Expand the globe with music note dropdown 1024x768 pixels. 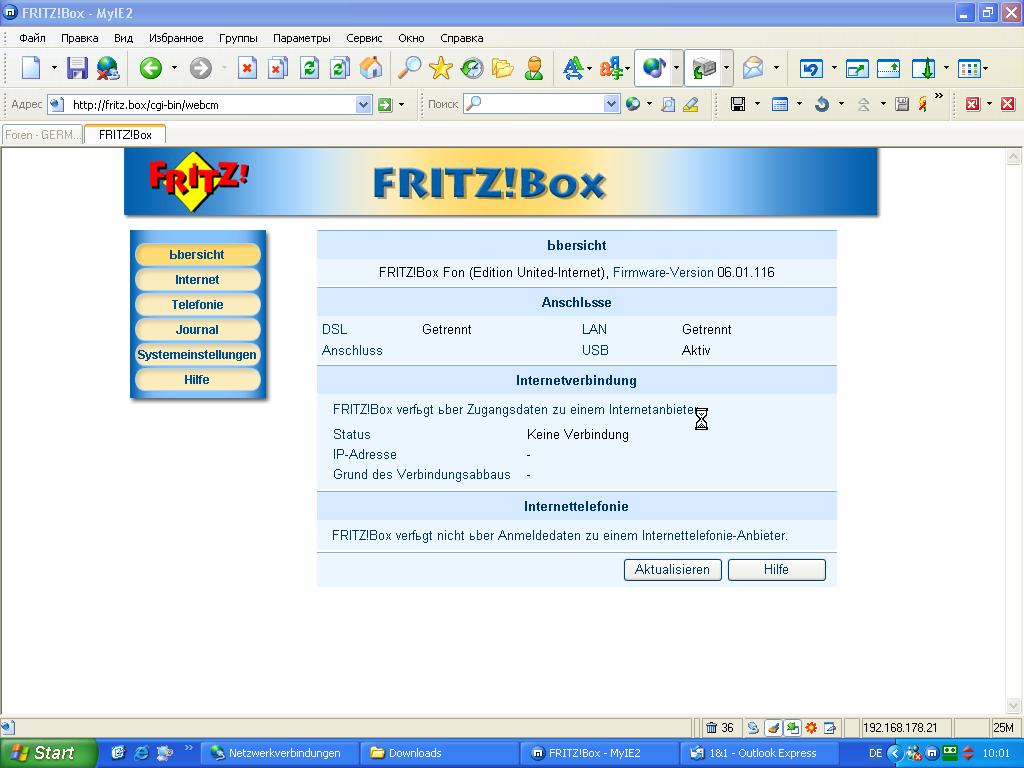click(676, 68)
